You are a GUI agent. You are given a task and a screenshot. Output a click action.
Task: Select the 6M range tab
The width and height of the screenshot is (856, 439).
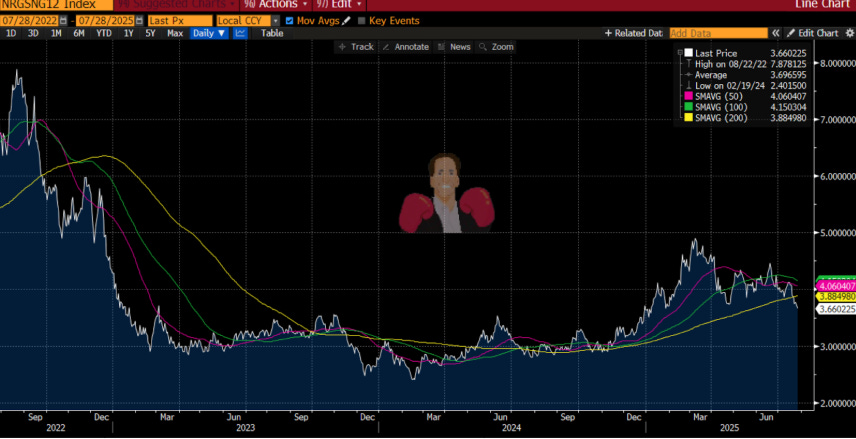pos(79,33)
